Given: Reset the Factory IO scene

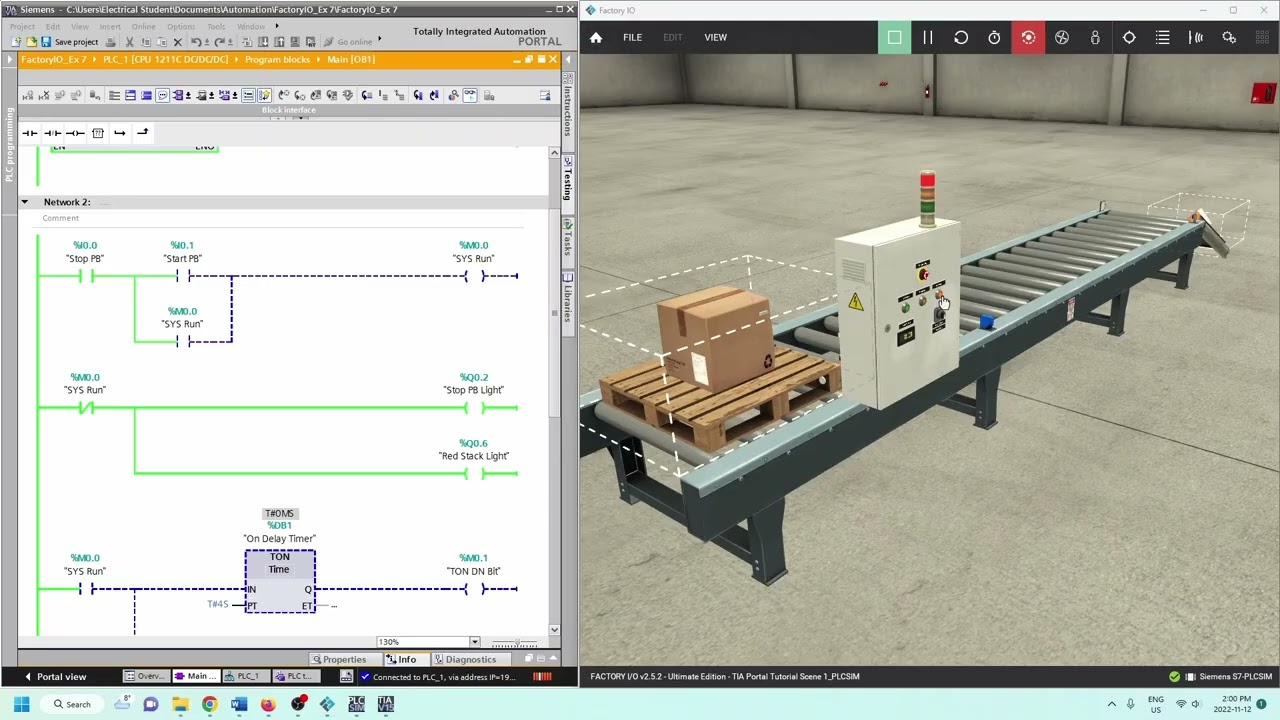Looking at the screenshot, I should (x=961, y=38).
